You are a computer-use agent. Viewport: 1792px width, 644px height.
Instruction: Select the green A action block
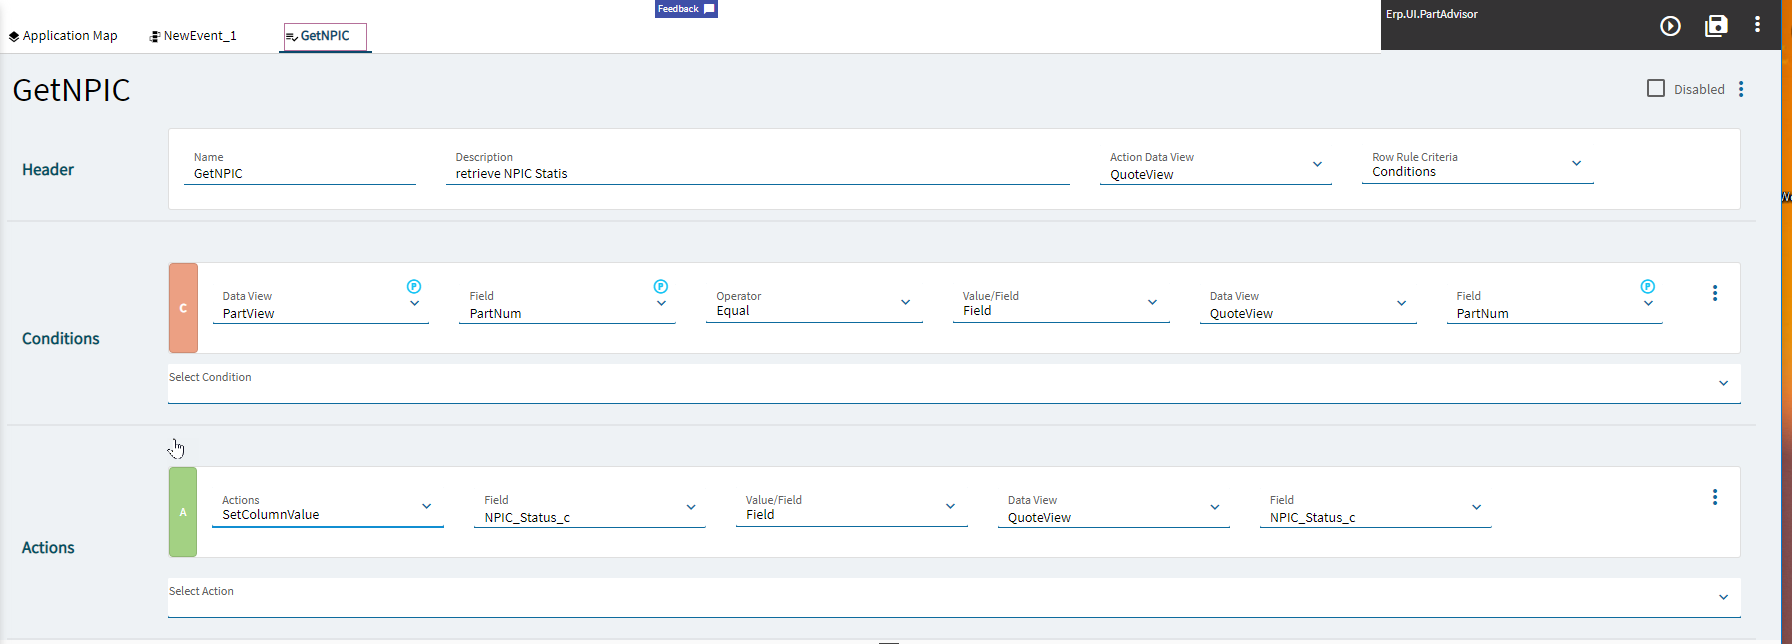point(183,512)
